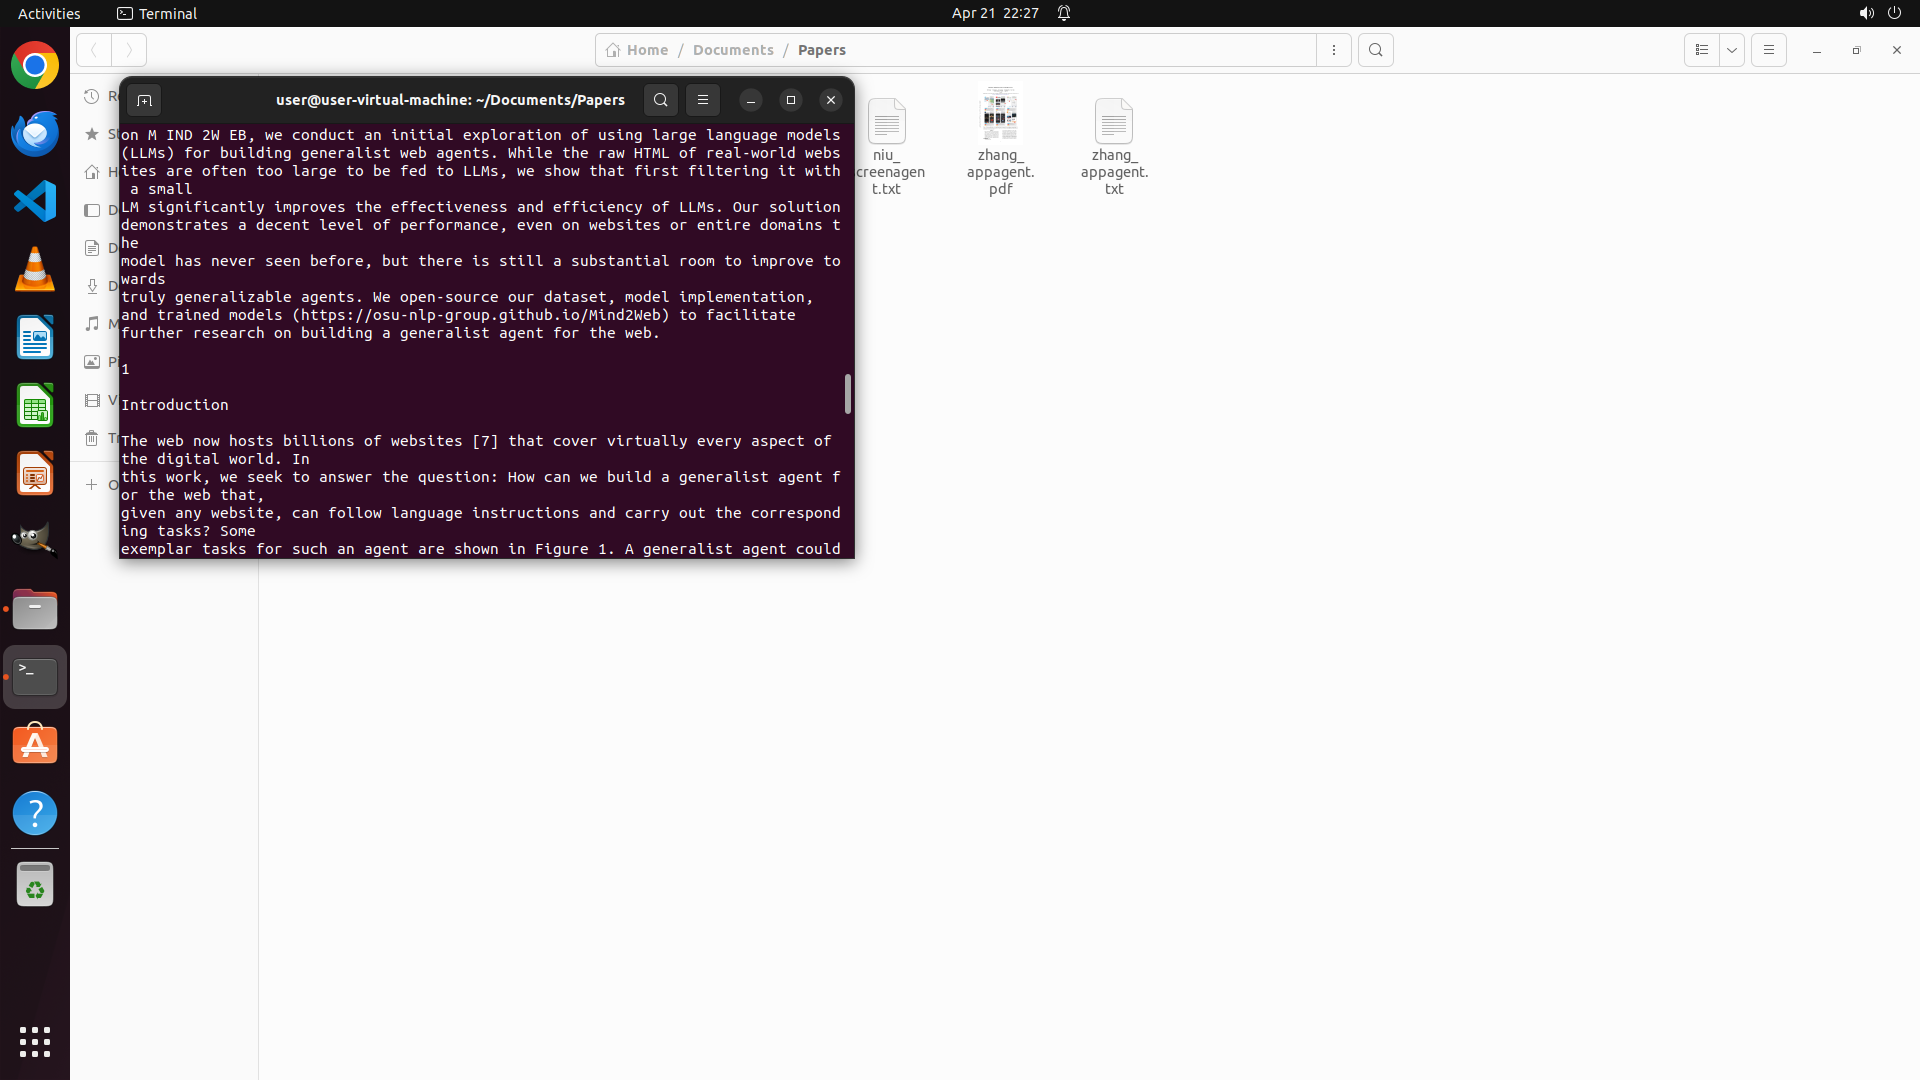Open the Activities overview
This screenshot has width=1920, height=1080.
[49, 13]
